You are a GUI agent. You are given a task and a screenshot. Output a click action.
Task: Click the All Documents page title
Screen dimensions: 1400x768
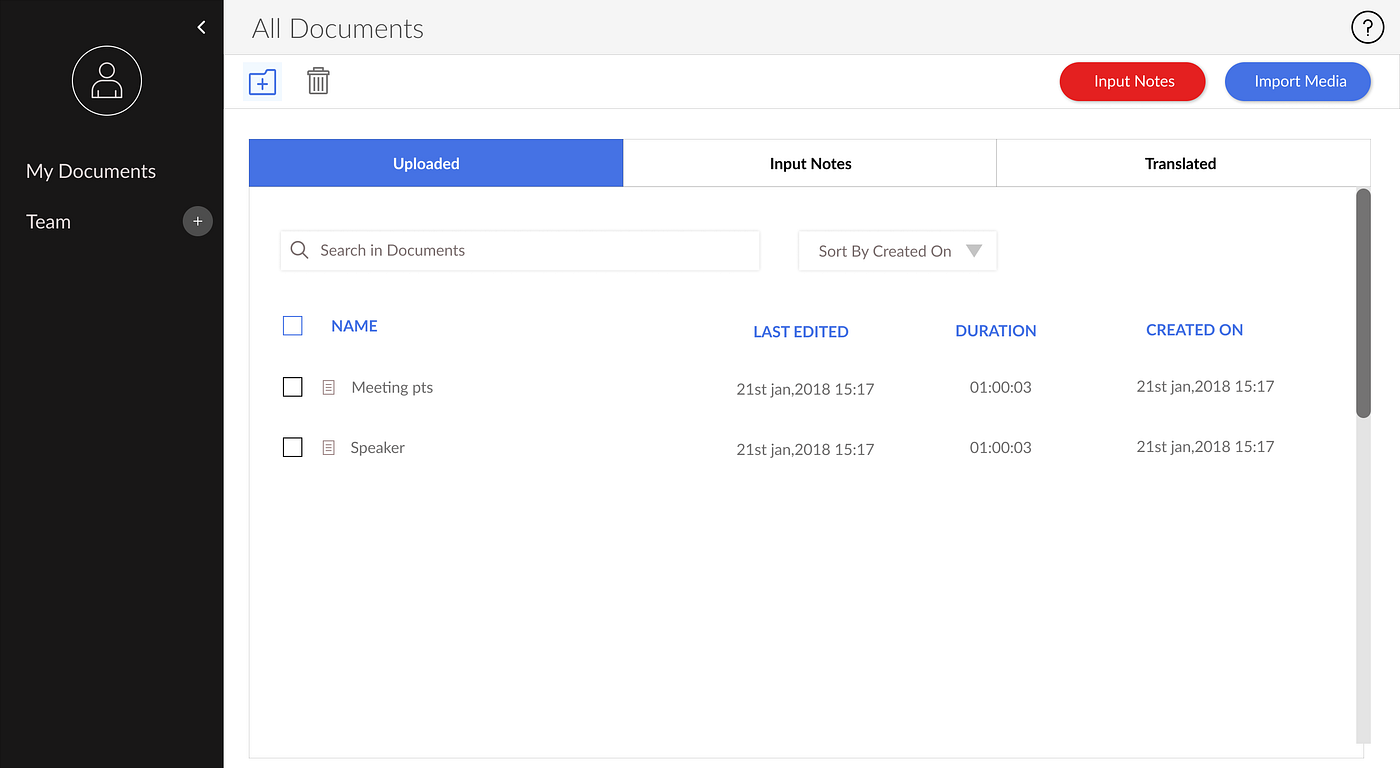[338, 29]
